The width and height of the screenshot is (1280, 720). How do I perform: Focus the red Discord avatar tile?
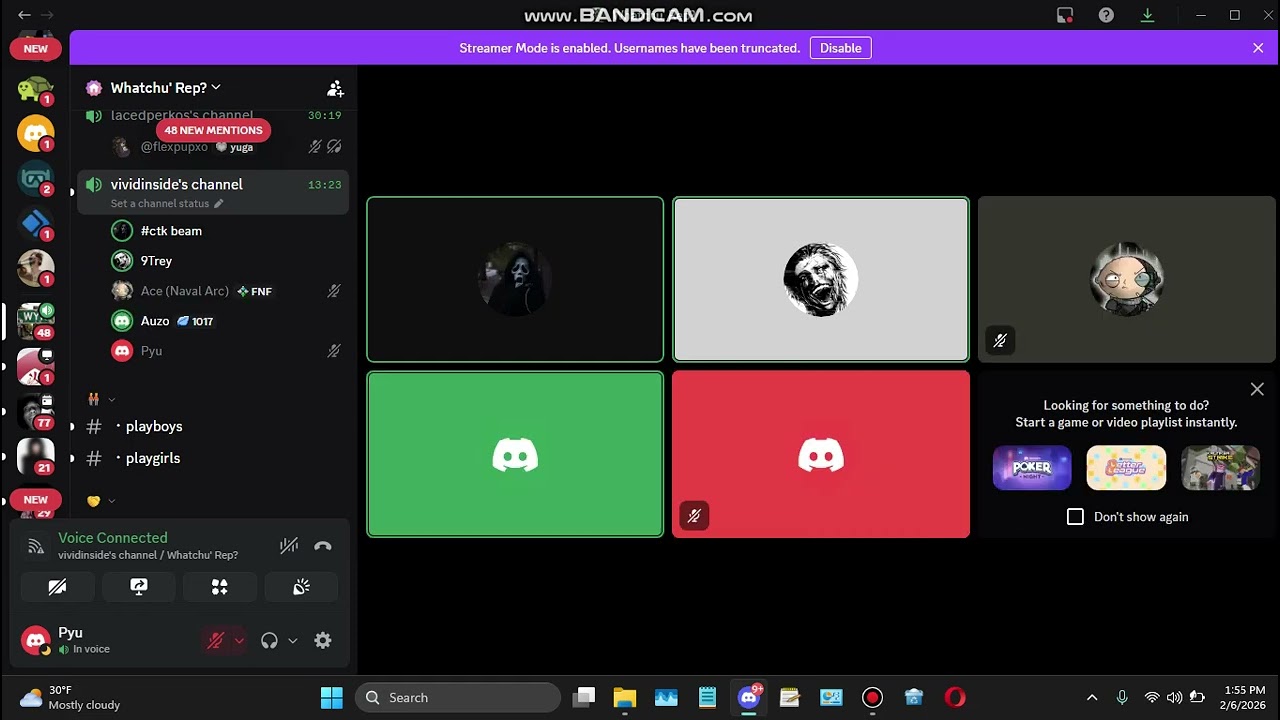click(821, 455)
